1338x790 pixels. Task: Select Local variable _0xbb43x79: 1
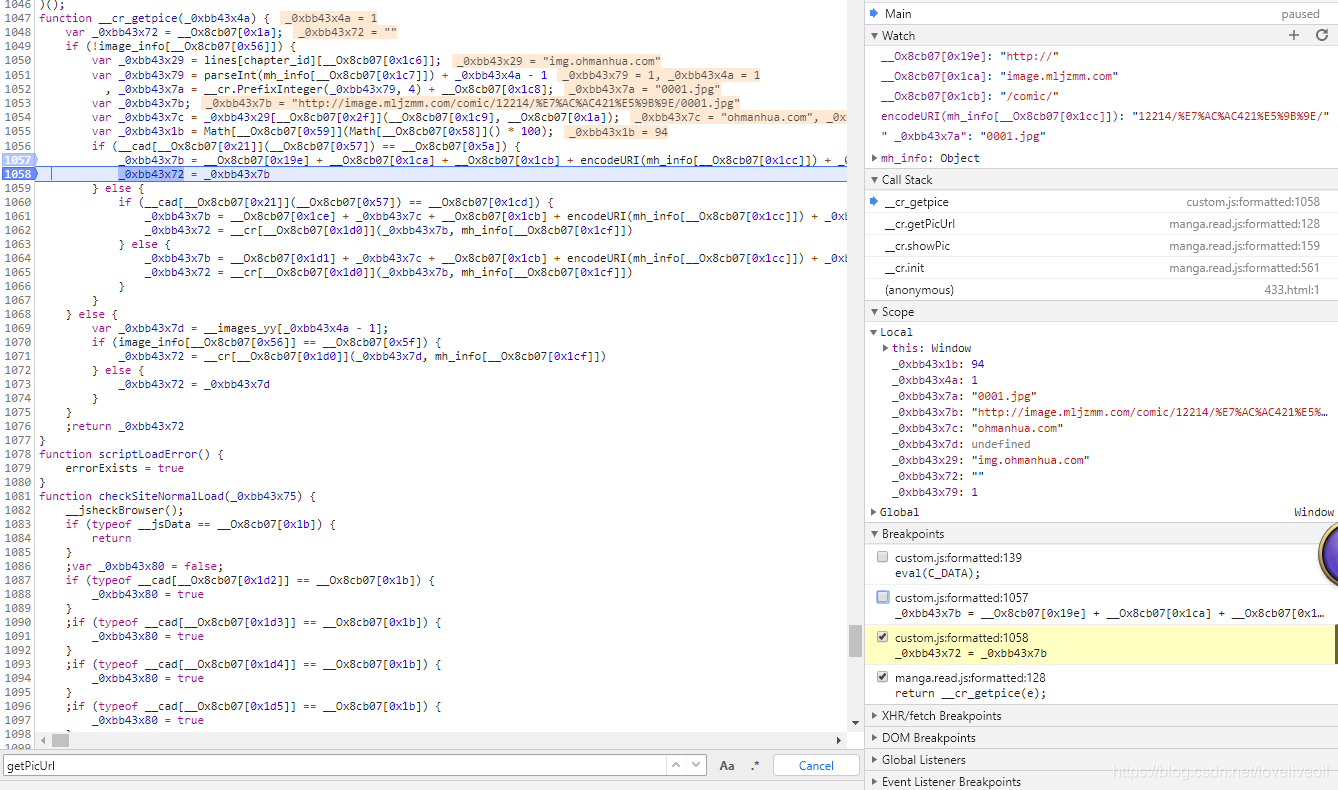pyautogui.click(x=935, y=492)
